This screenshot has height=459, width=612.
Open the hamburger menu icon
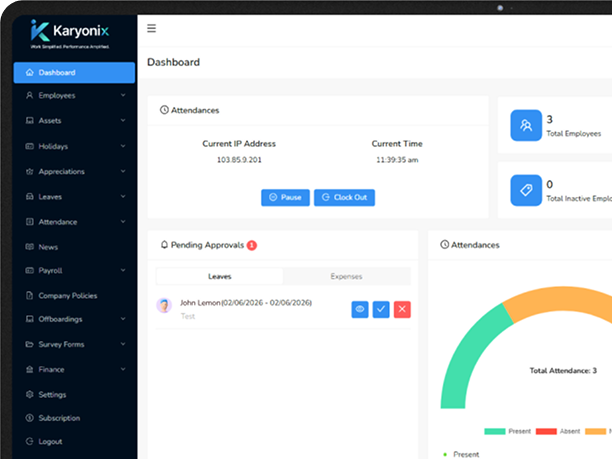151,28
